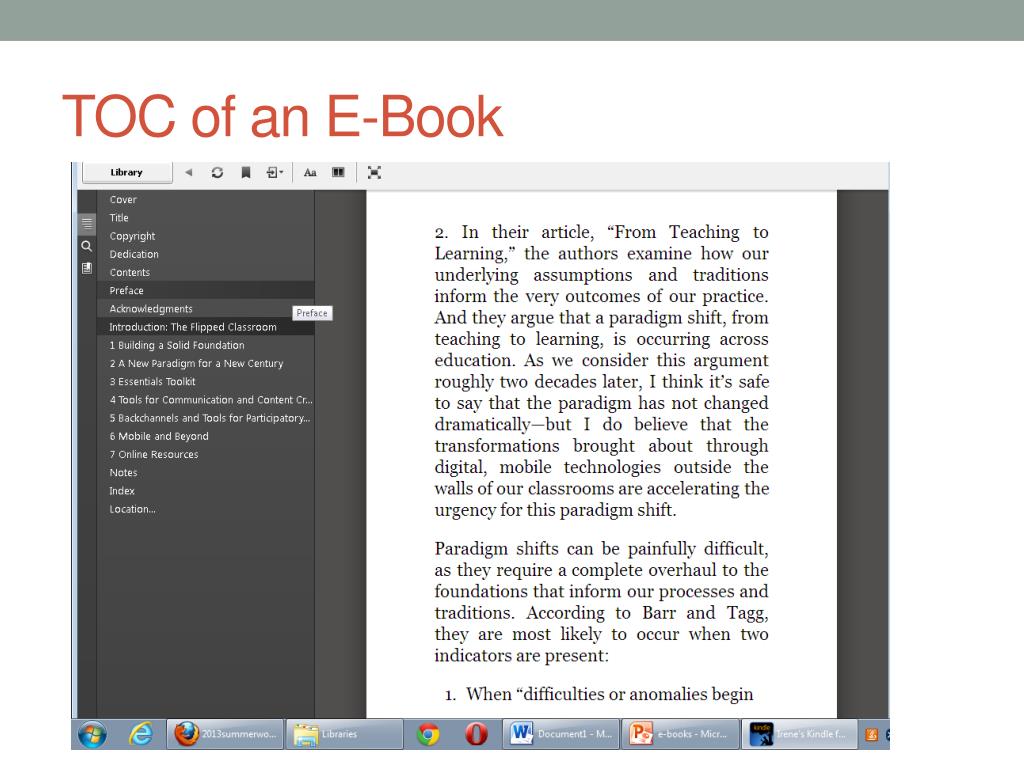This screenshot has width=1024, height=768.
Task: Jump to Cover in contents
Action: tap(206, 200)
